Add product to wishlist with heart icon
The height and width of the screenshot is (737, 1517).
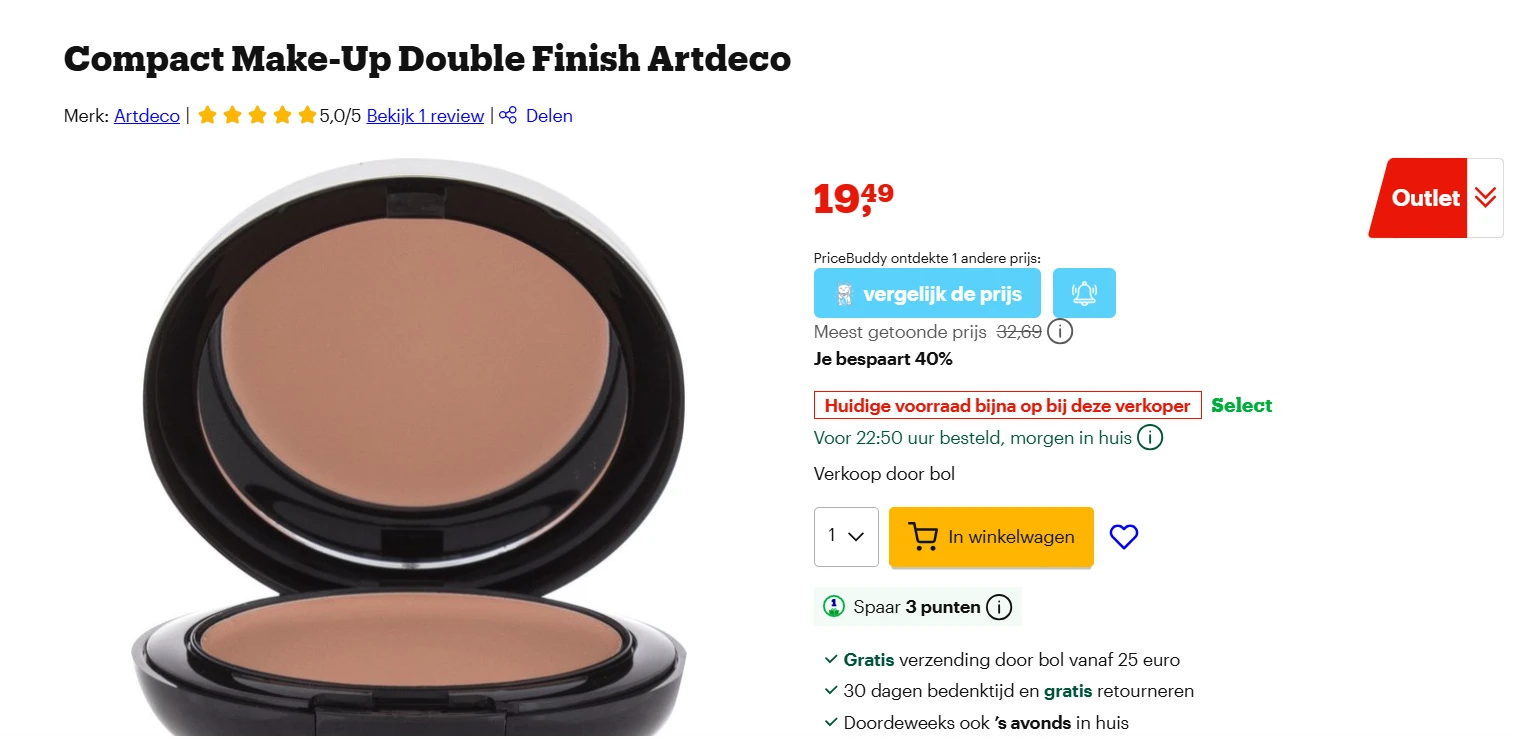point(1124,537)
